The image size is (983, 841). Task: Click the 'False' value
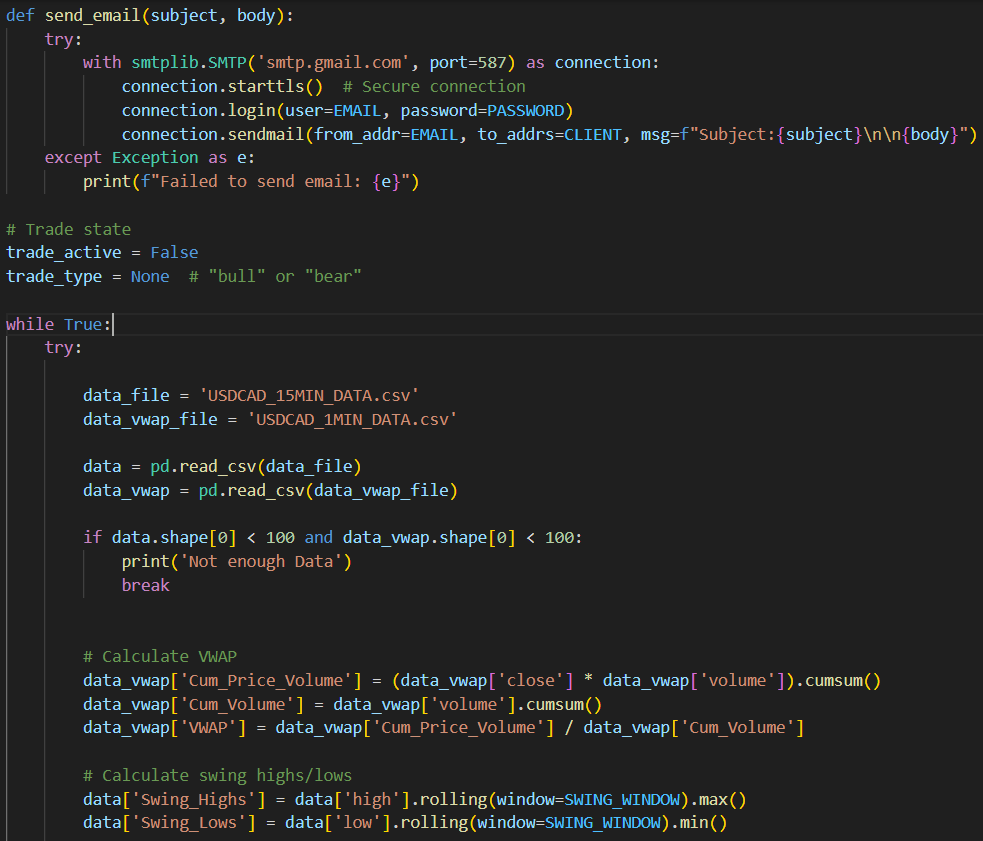coord(174,252)
